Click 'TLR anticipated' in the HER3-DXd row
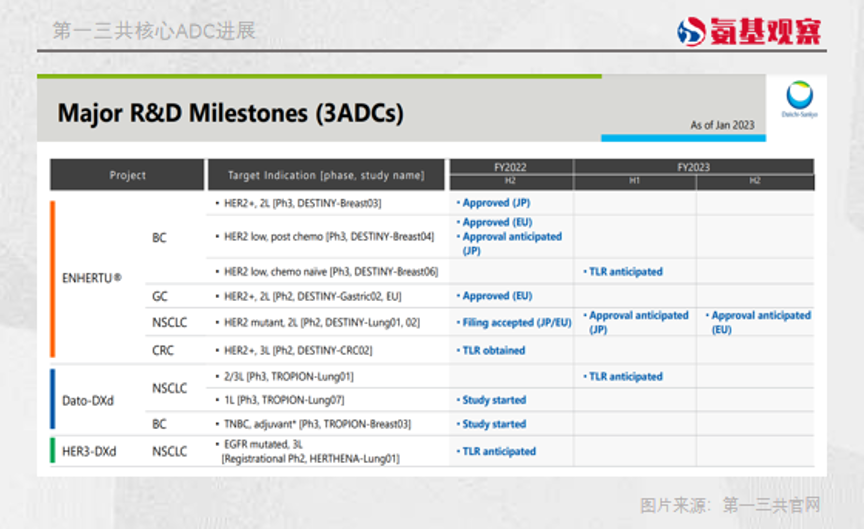This screenshot has width=864, height=529. click(499, 451)
